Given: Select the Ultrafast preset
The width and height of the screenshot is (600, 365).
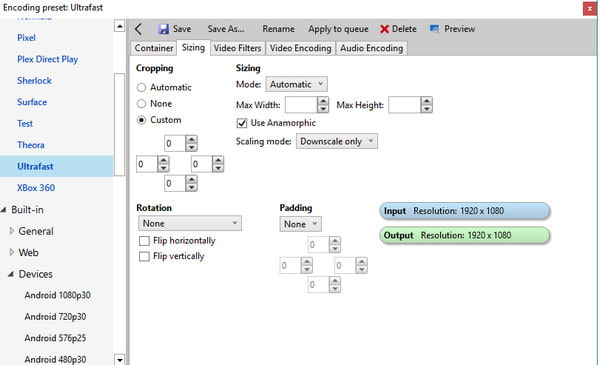Looking at the screenshot, I should 56,166.
